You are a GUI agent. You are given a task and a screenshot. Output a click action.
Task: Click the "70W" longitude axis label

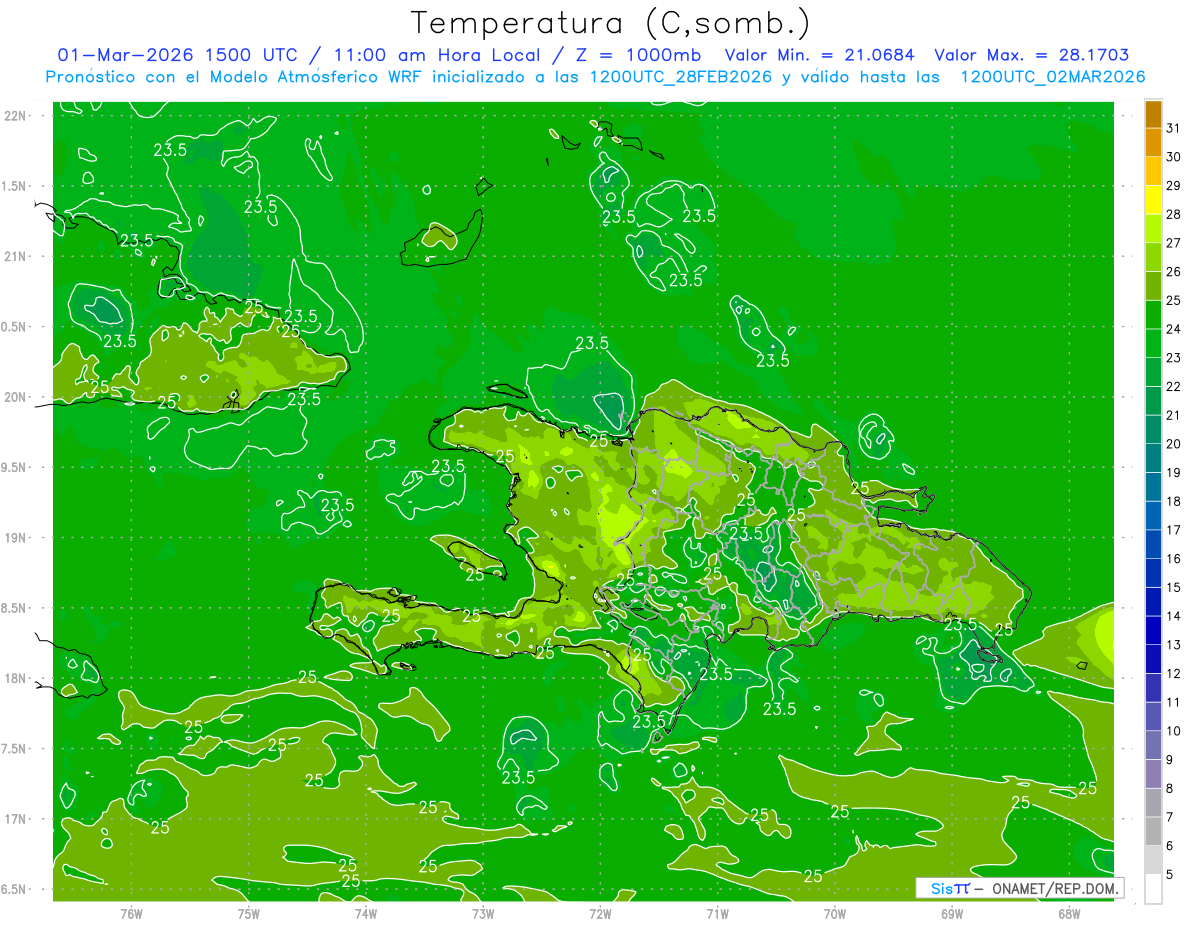(835, 914)
